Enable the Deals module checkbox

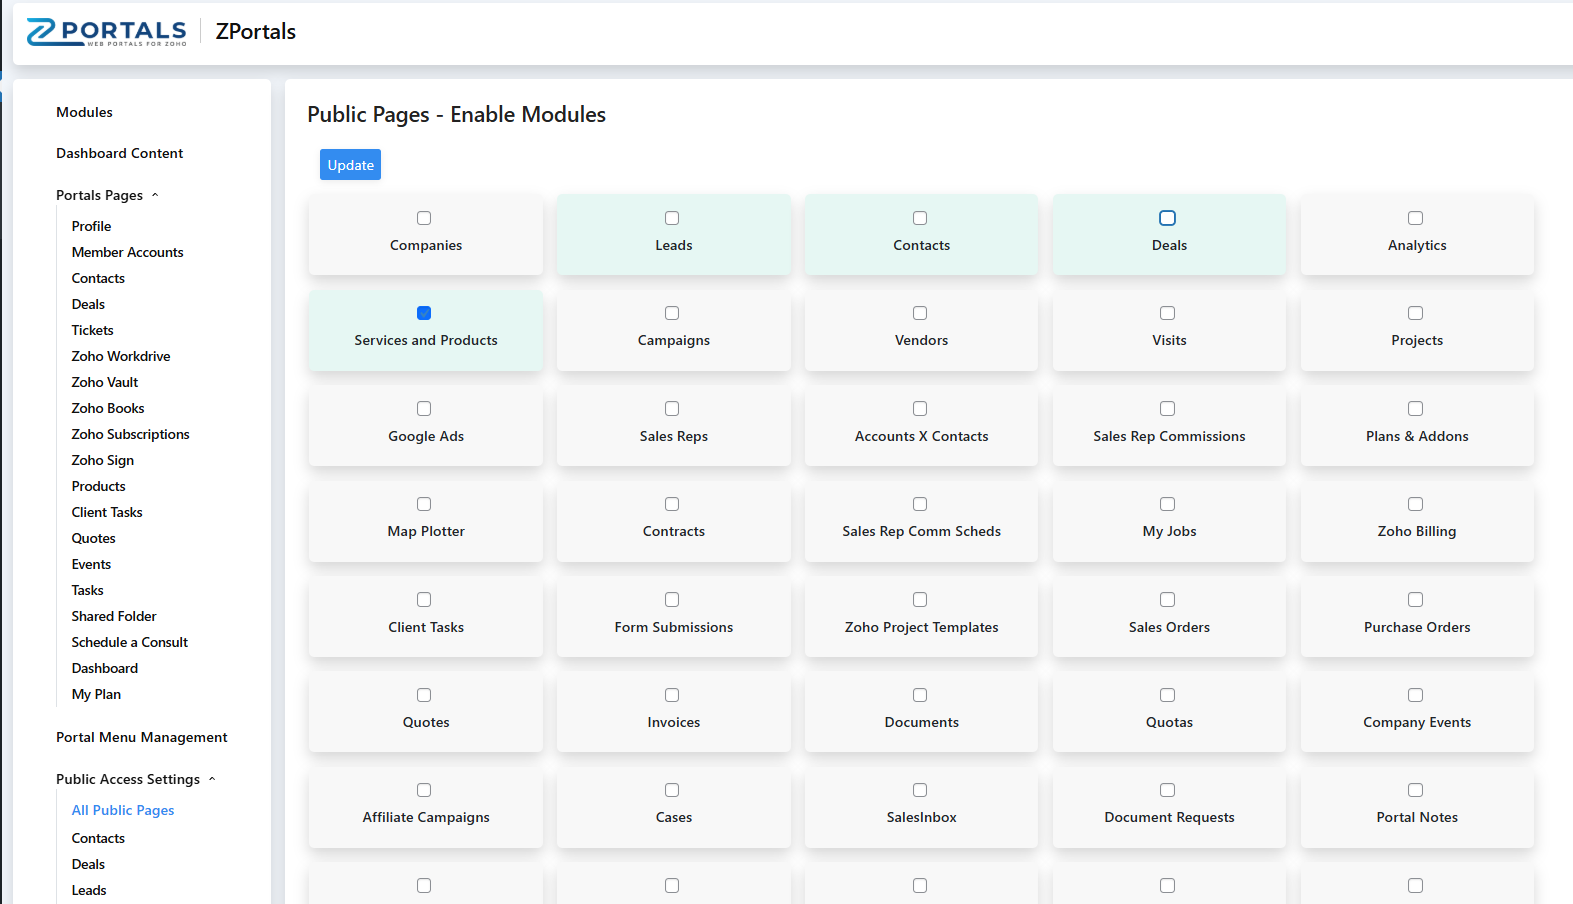[x=1167, y=218]
